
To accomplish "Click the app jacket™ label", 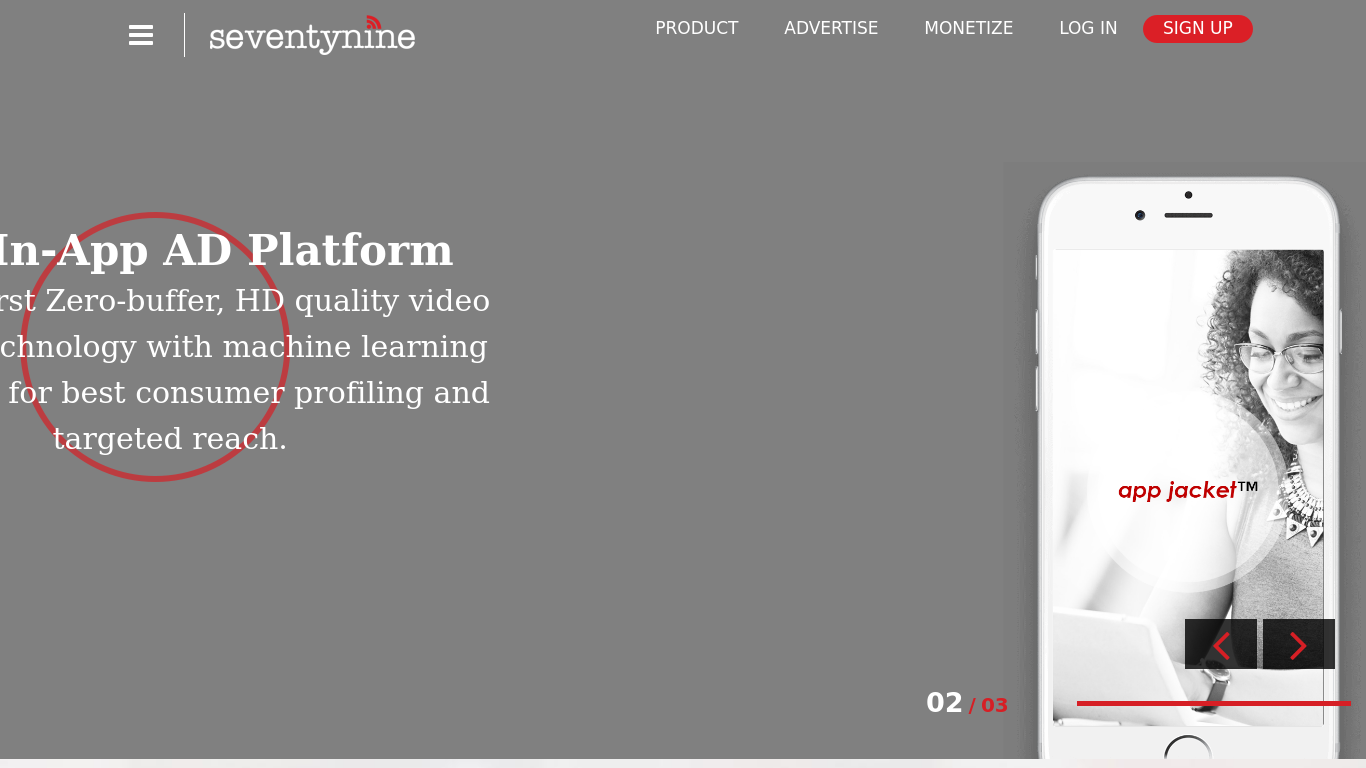I will click(x=1187, y=490).
